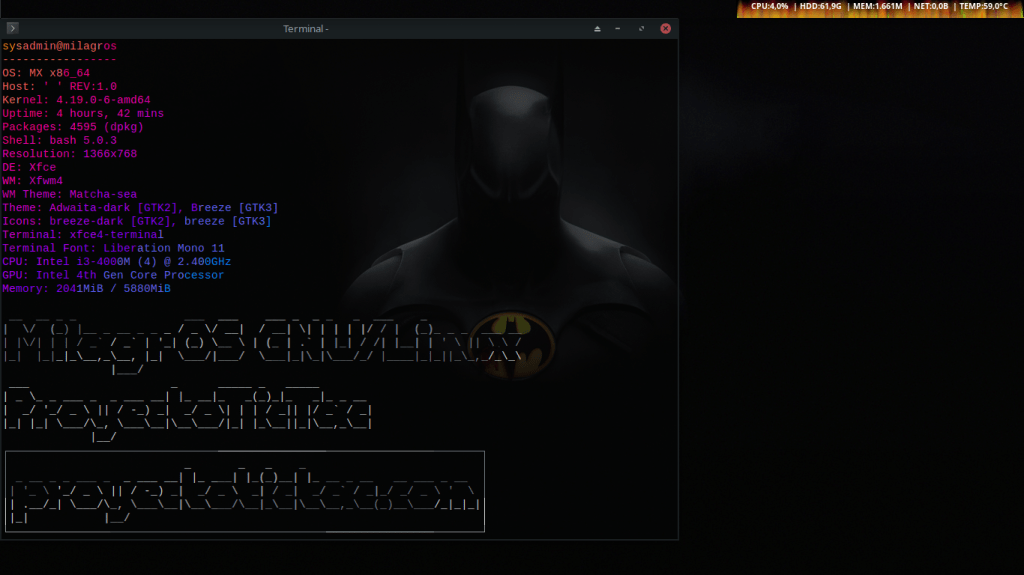Click the CPU usage readout in the panel
Screen dimensions: 1024x575
[769, 6]
